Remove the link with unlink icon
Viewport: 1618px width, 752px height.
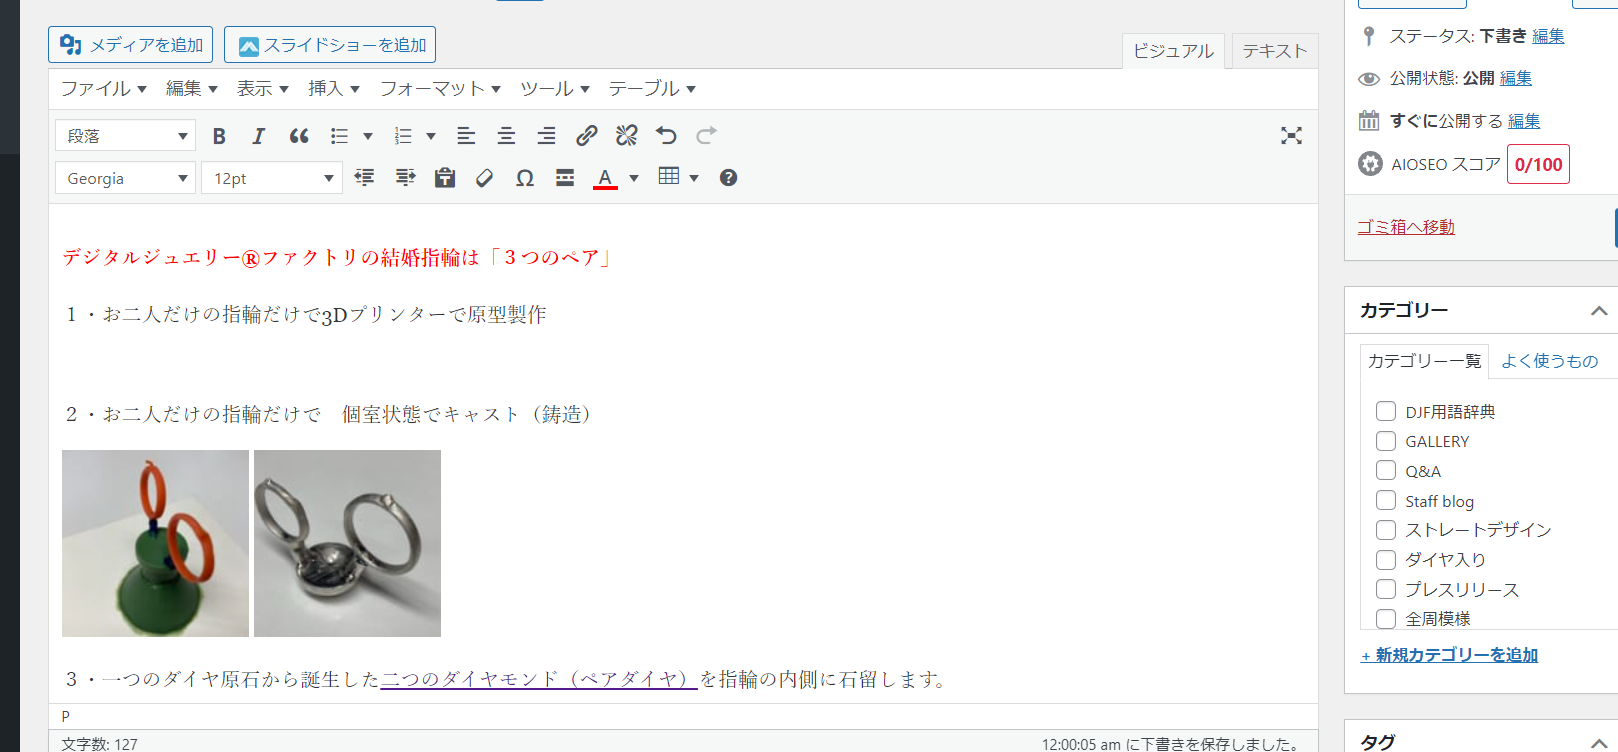coord(627,136)
